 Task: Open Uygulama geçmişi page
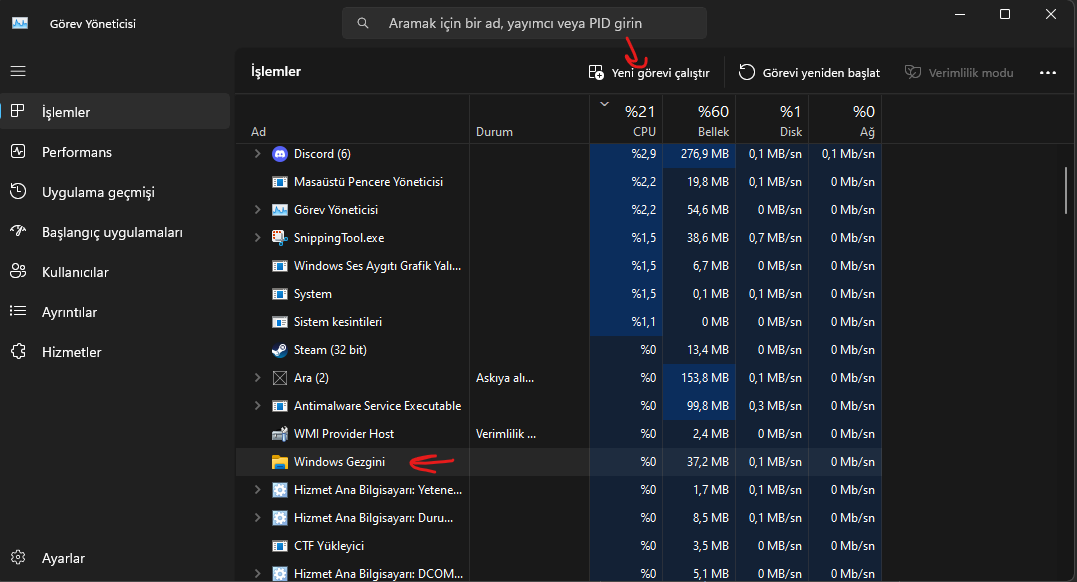tap(115, 192)
